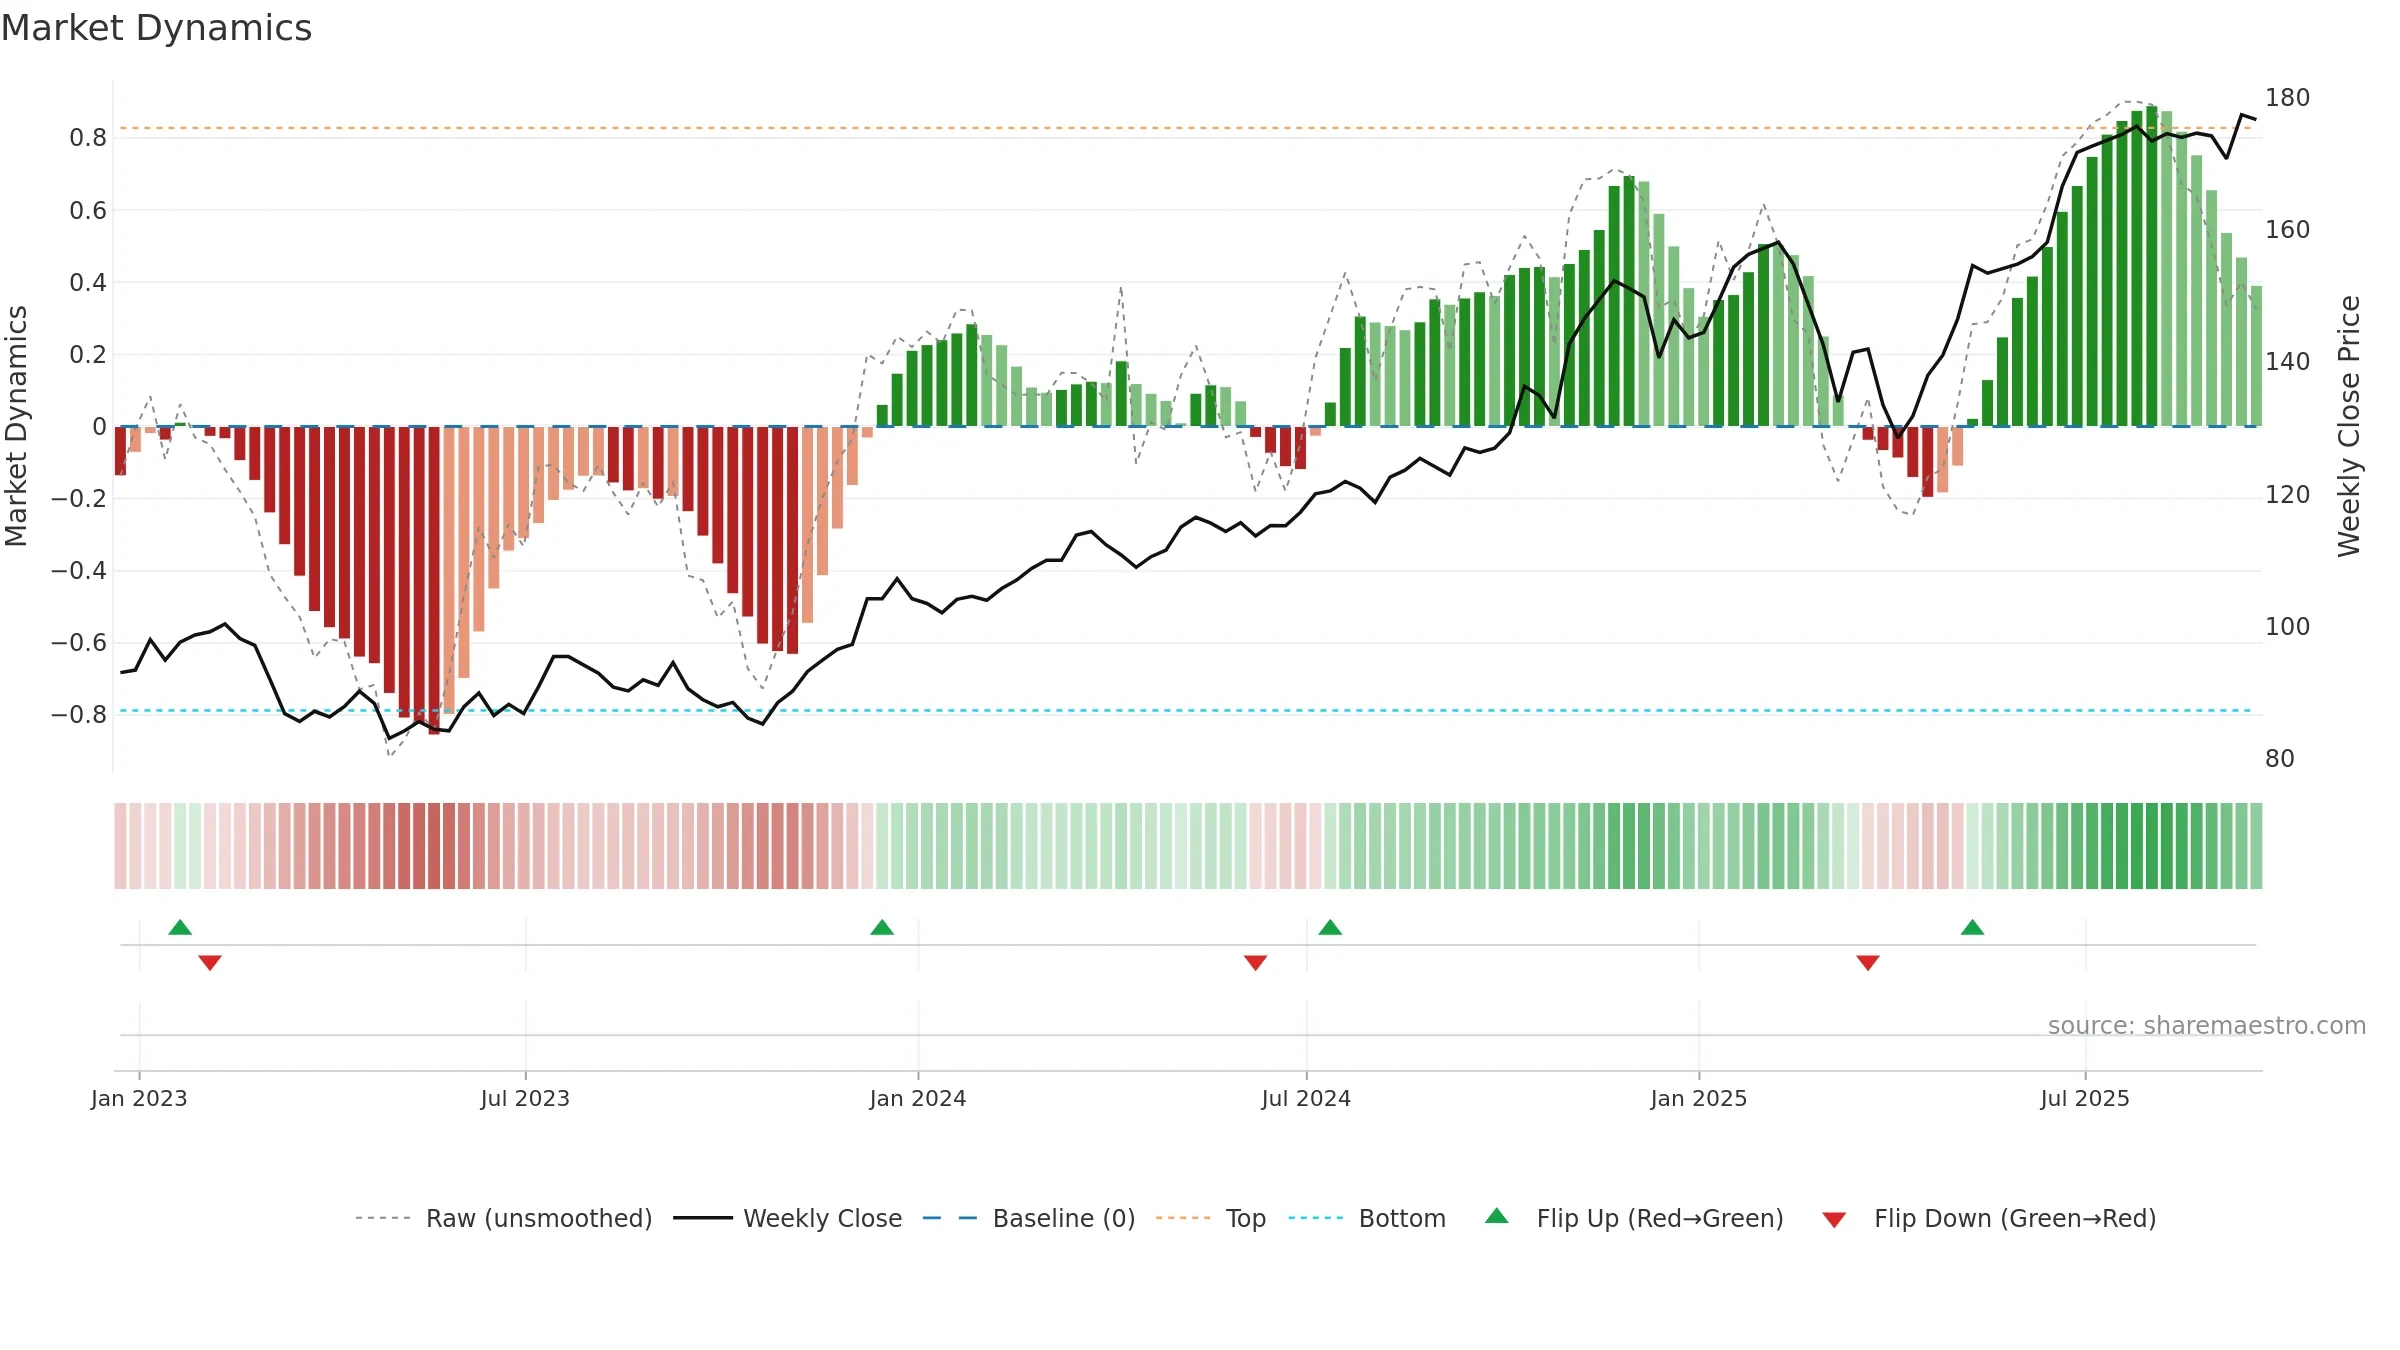Viewport: 2400px width, 1350px height.
Task: Click the Jul 2024 x-axis label
Action: coord(1306,1098)
